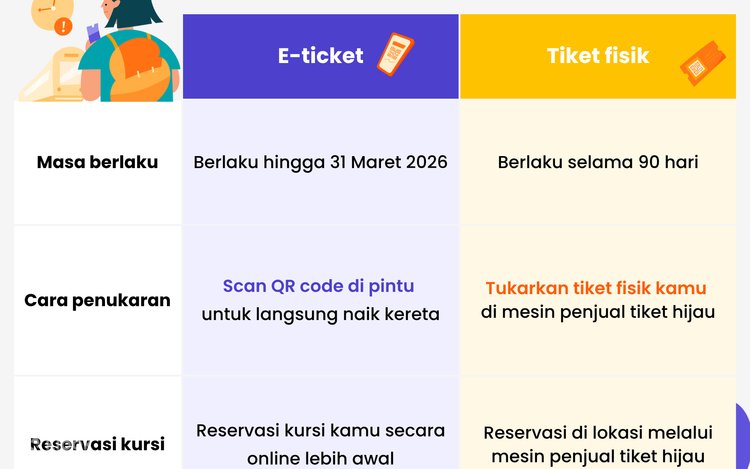Click the Reservasi kursi row label
Screen dimensions: 750x469
pyautogui.click(x=97, y=444)
